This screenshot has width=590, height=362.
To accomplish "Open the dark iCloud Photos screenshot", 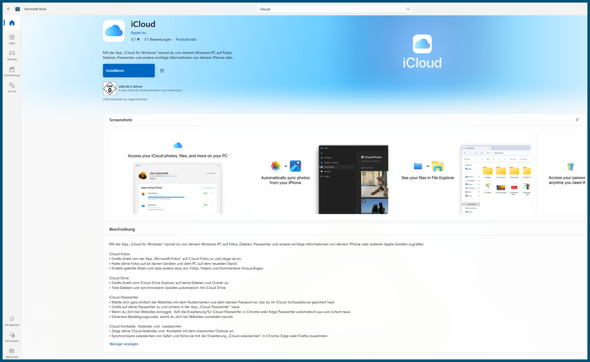I will click(353, 179).
